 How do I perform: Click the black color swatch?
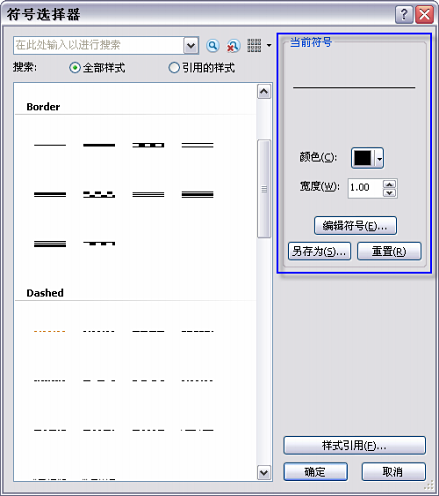363,158
